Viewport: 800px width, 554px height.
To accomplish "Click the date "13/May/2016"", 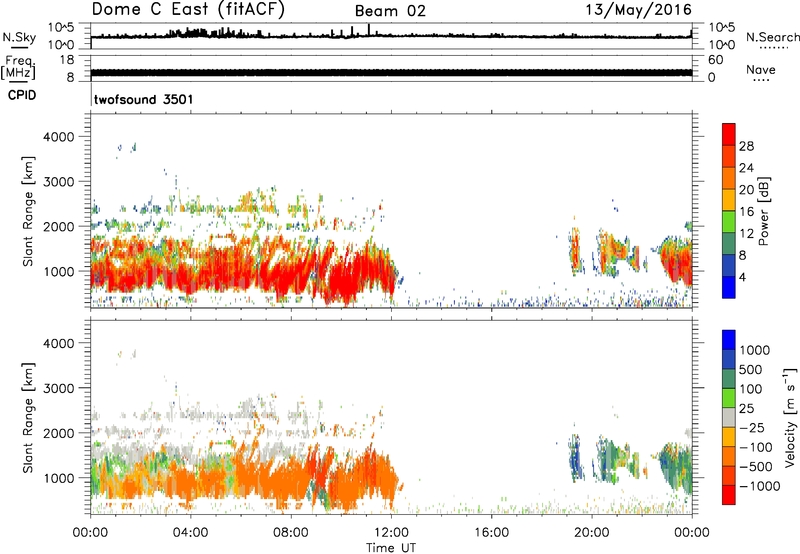I will [x=638, y=10].
